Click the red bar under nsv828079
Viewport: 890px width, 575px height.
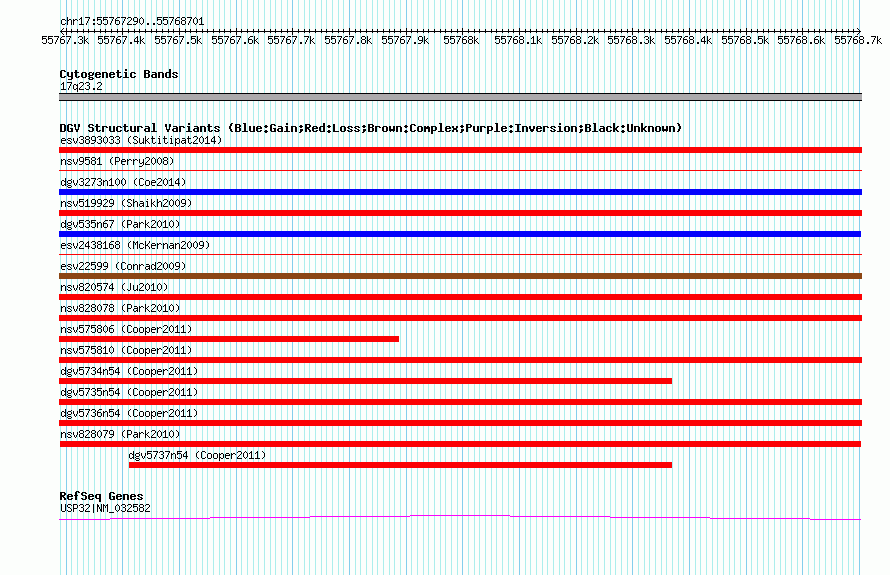pyautogui.click(x=460, y=444)
